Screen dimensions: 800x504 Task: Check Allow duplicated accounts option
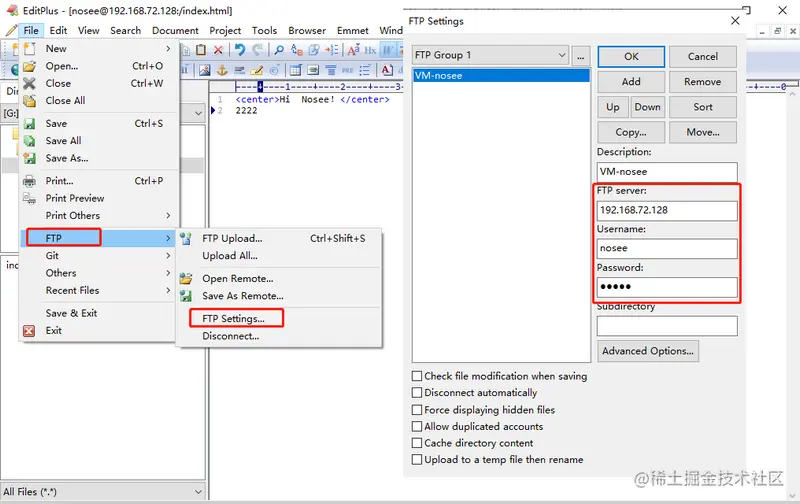tap(417, 426)
